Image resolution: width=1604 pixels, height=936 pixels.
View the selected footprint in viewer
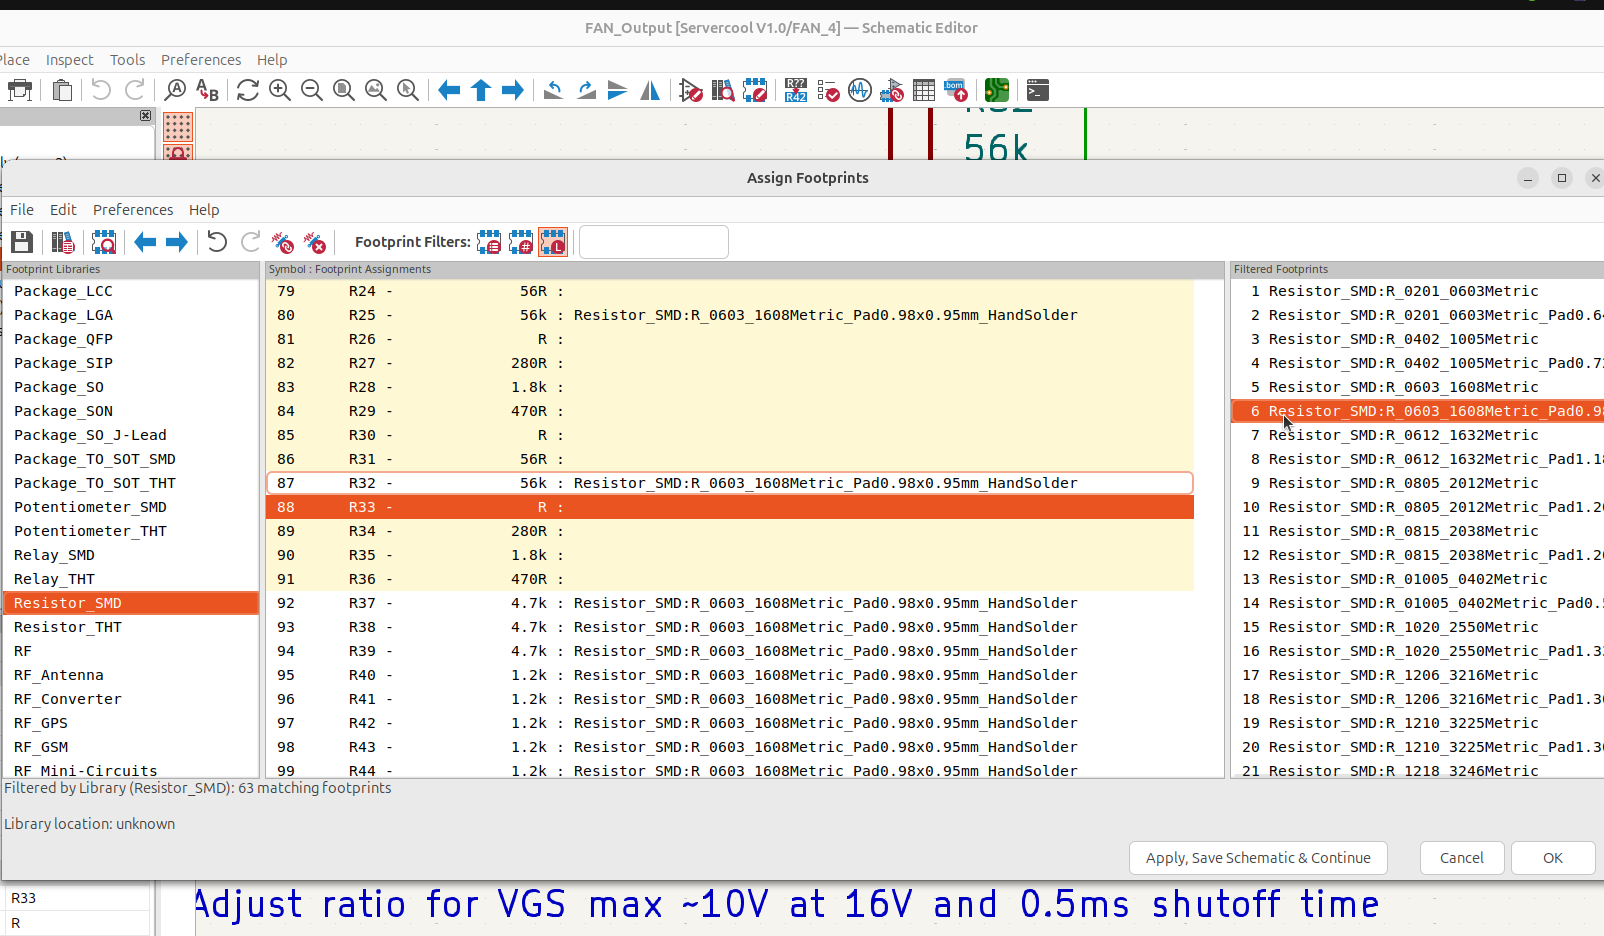104,242
